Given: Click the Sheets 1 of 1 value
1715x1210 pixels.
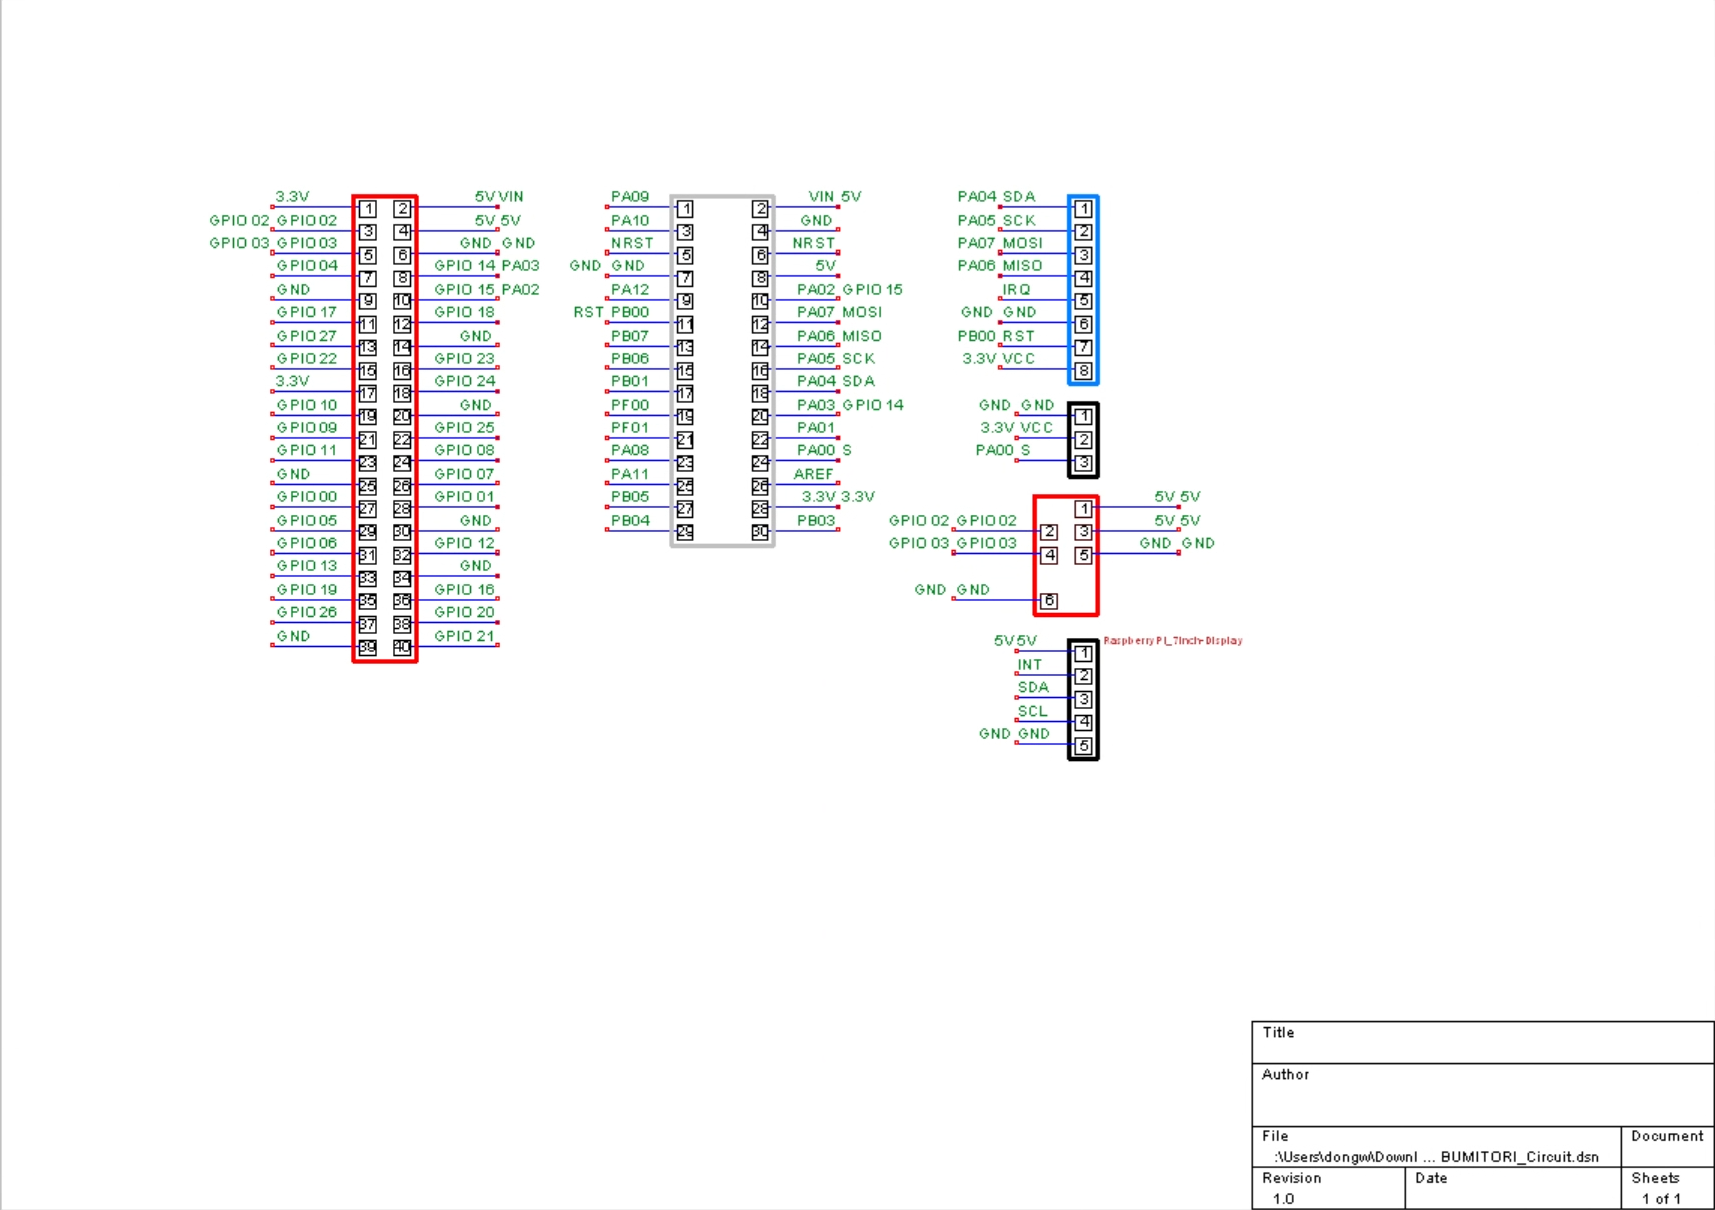Looking at the screenshot, I should 1661,1198.
